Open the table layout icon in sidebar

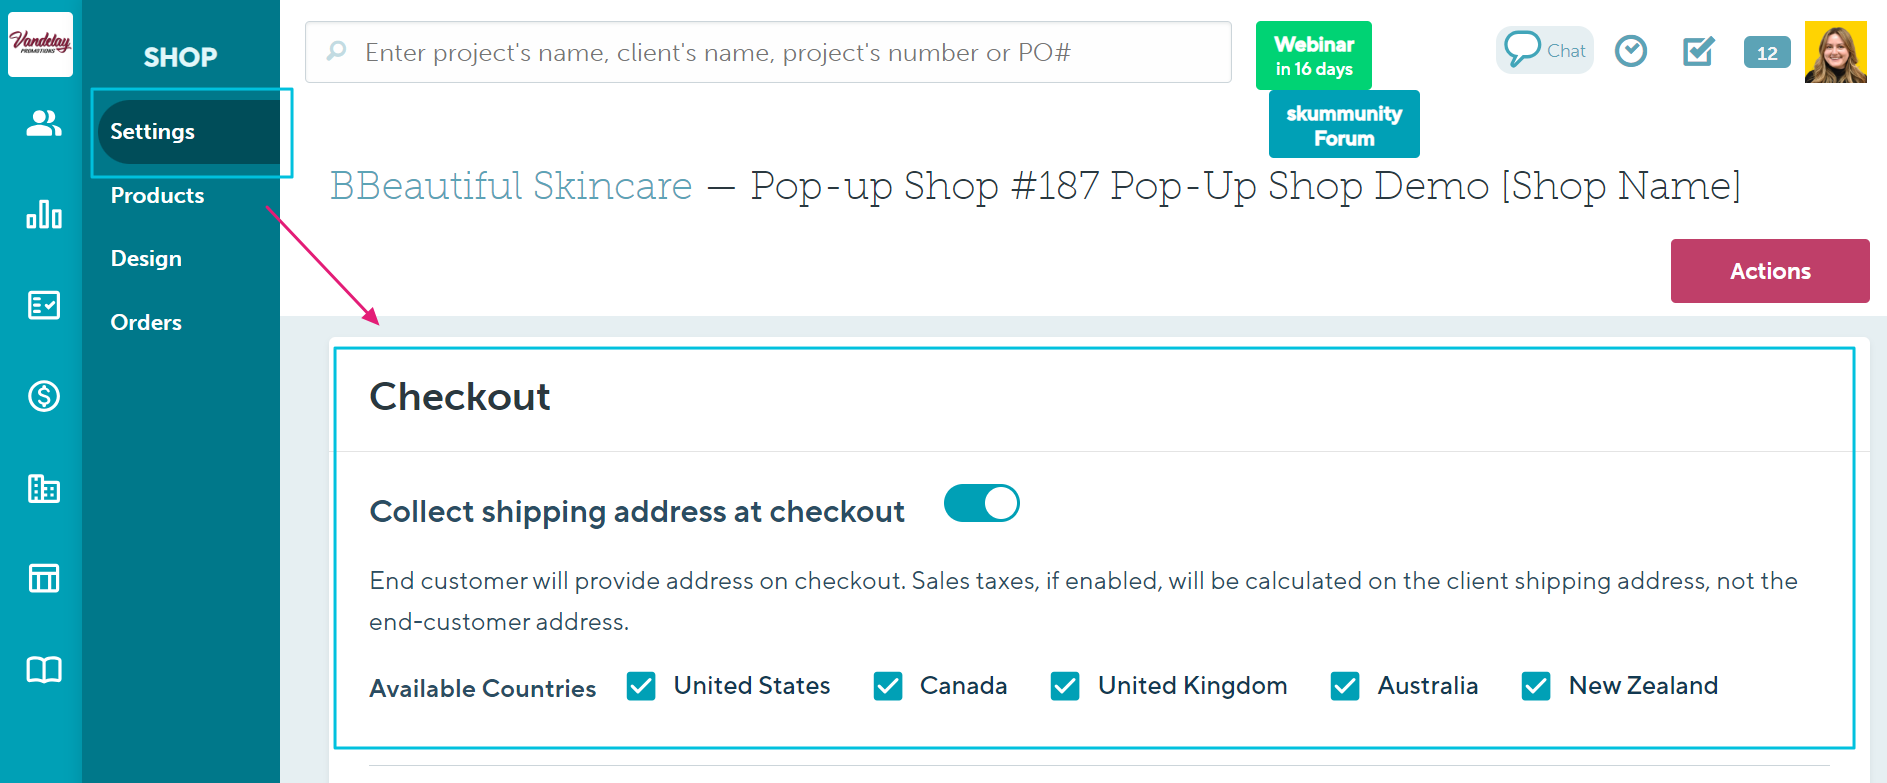(x=44, y=578)
